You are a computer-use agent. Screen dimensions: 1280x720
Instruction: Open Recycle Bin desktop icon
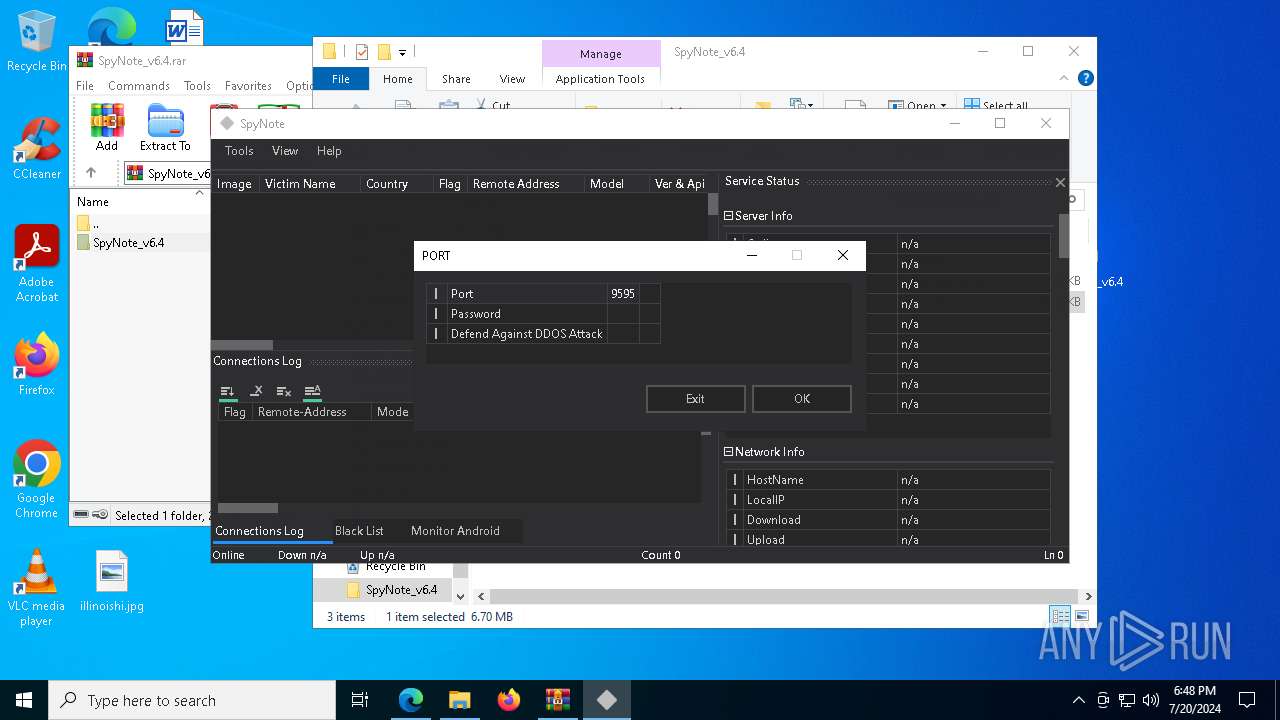tap(37, 41)
